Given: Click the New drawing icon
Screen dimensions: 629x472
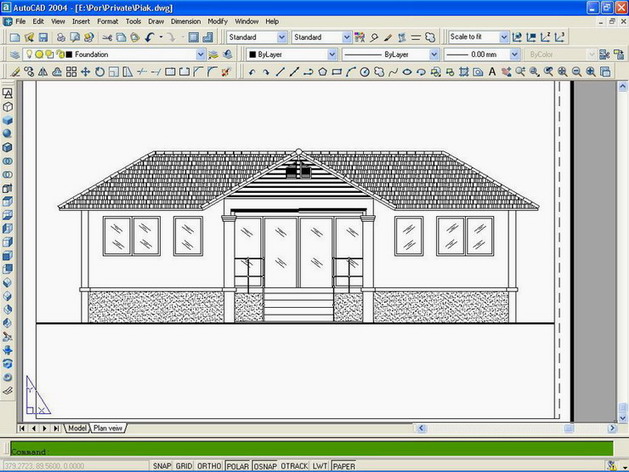Looking at the screenshot, I should click(x=10, y=37).
